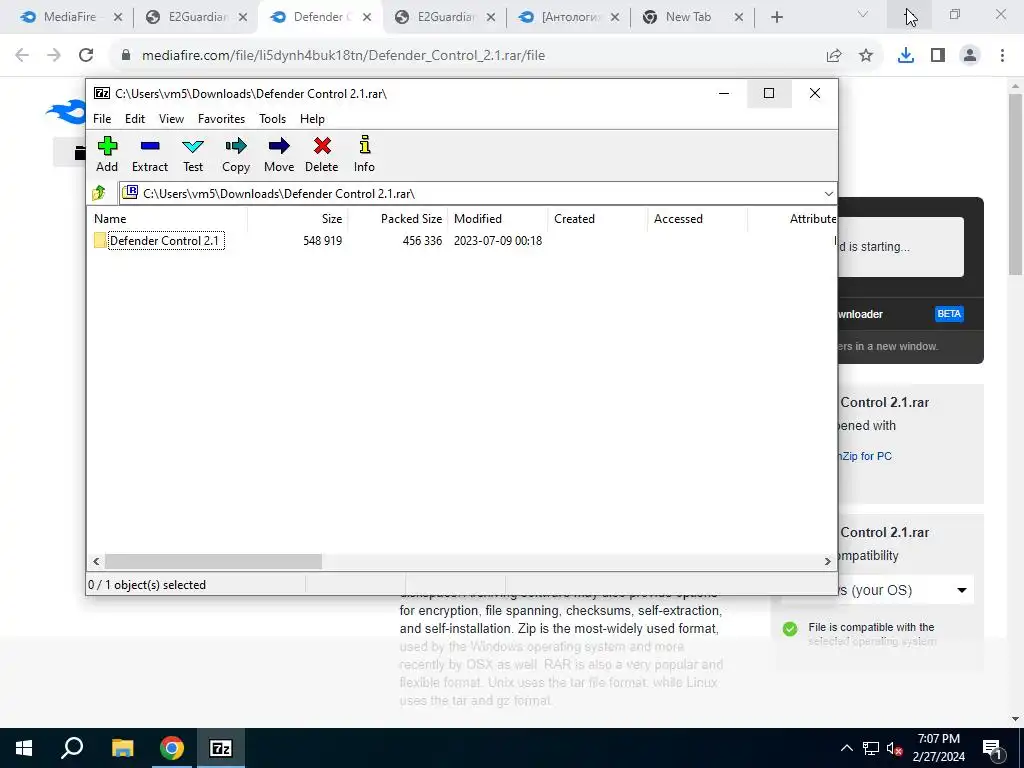Sort by Size column header
Image resolution: width=1024 pixels, height=768 pixels.
click(298, 219)
